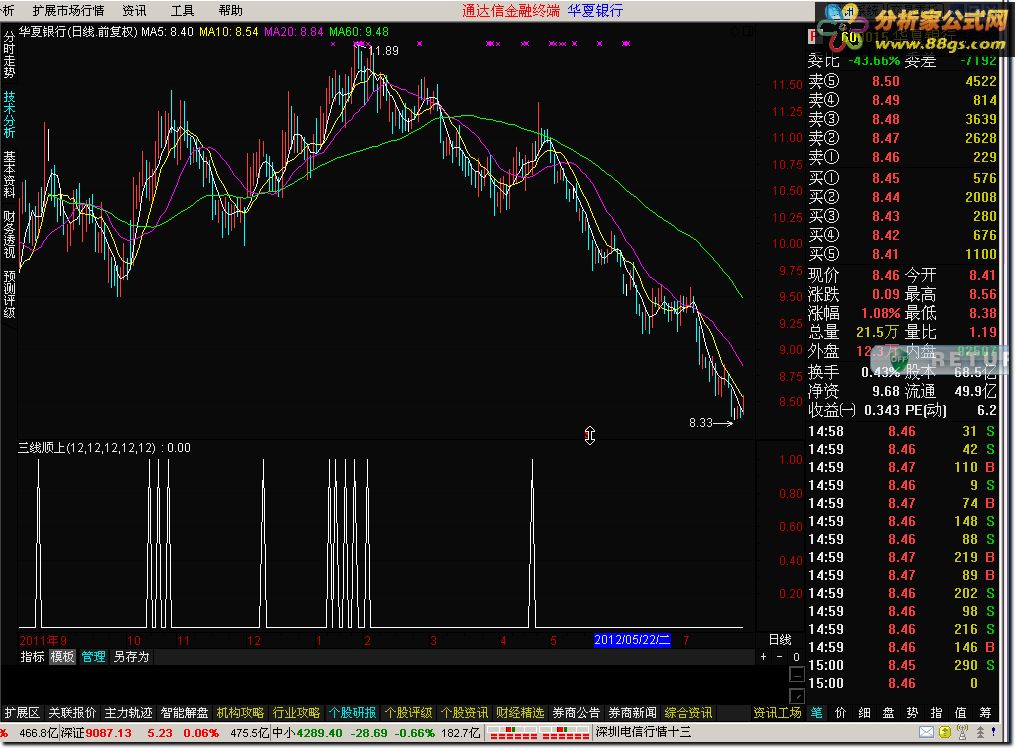Select the 值 tab
Viewport: 1017px width, 749px height.
(x=961, y=713)
